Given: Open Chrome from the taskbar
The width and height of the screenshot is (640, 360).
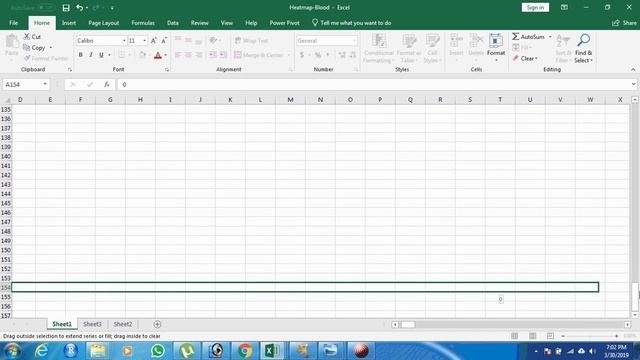Looking at the screenshot, I should pyautogui.click(x=245, y=351).
